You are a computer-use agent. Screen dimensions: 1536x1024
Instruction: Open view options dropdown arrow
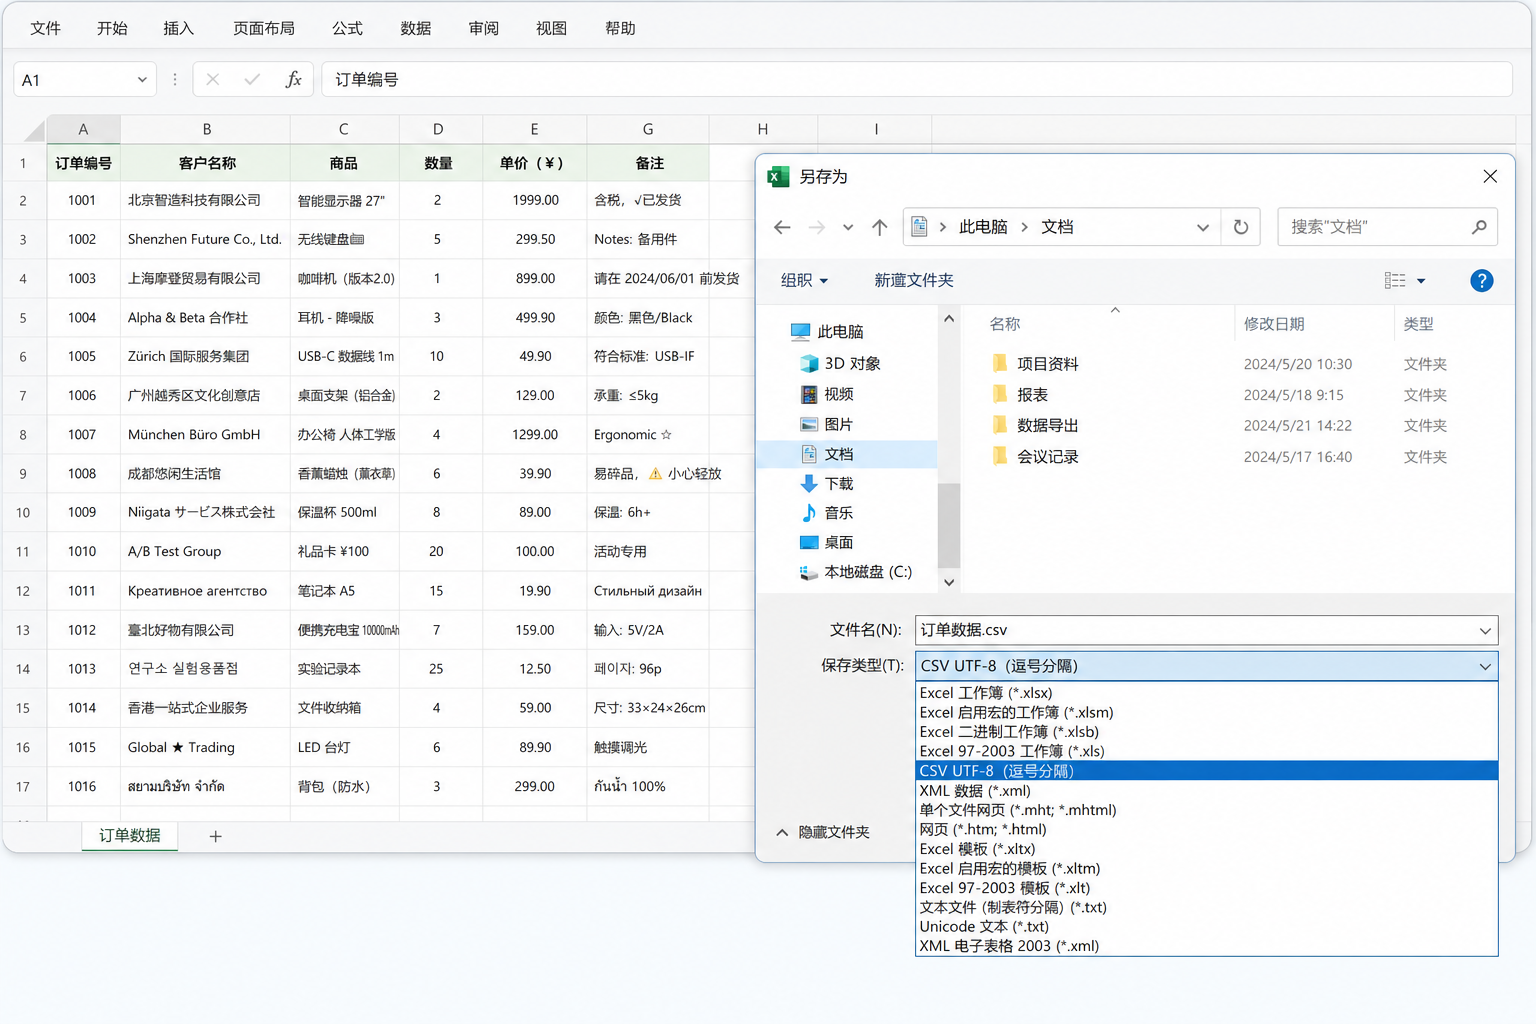pos(1421,281)
